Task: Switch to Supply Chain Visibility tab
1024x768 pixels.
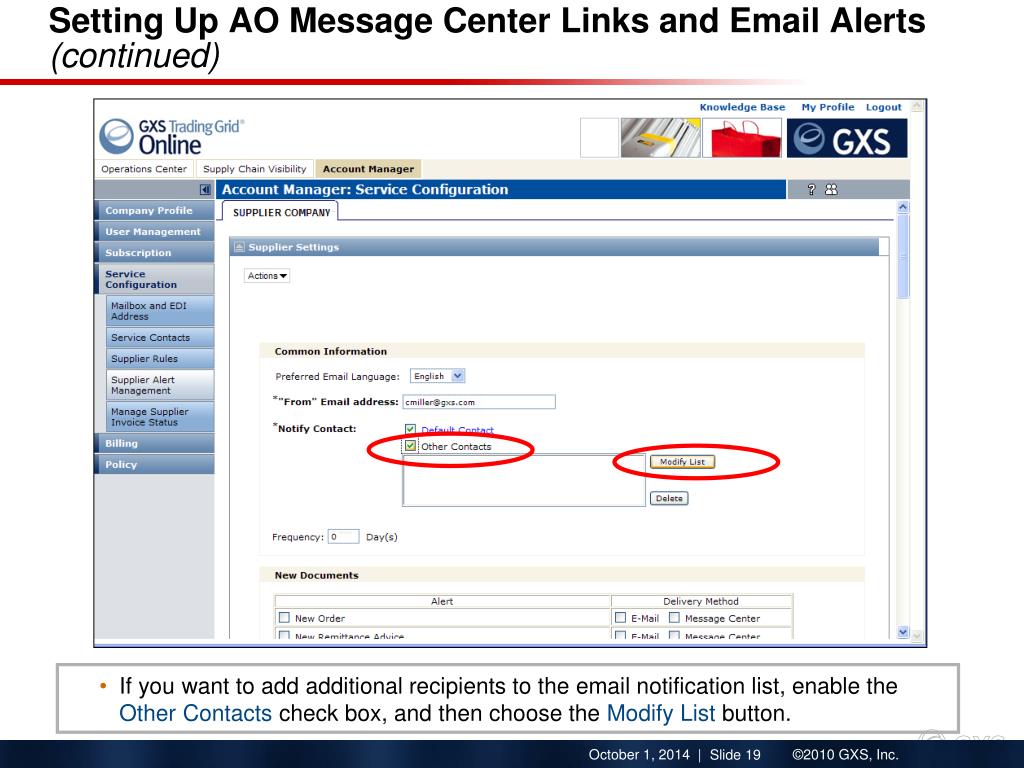Action: click(x=255, y=168)
